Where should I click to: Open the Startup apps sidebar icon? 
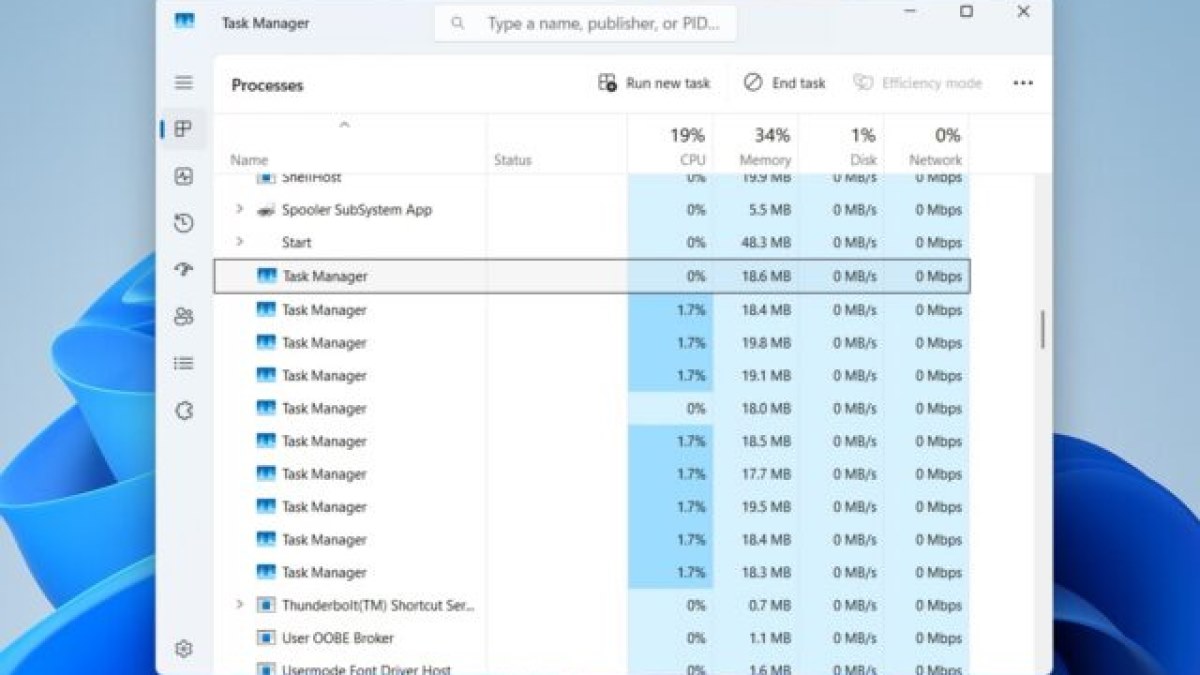(x=183, y=270)
